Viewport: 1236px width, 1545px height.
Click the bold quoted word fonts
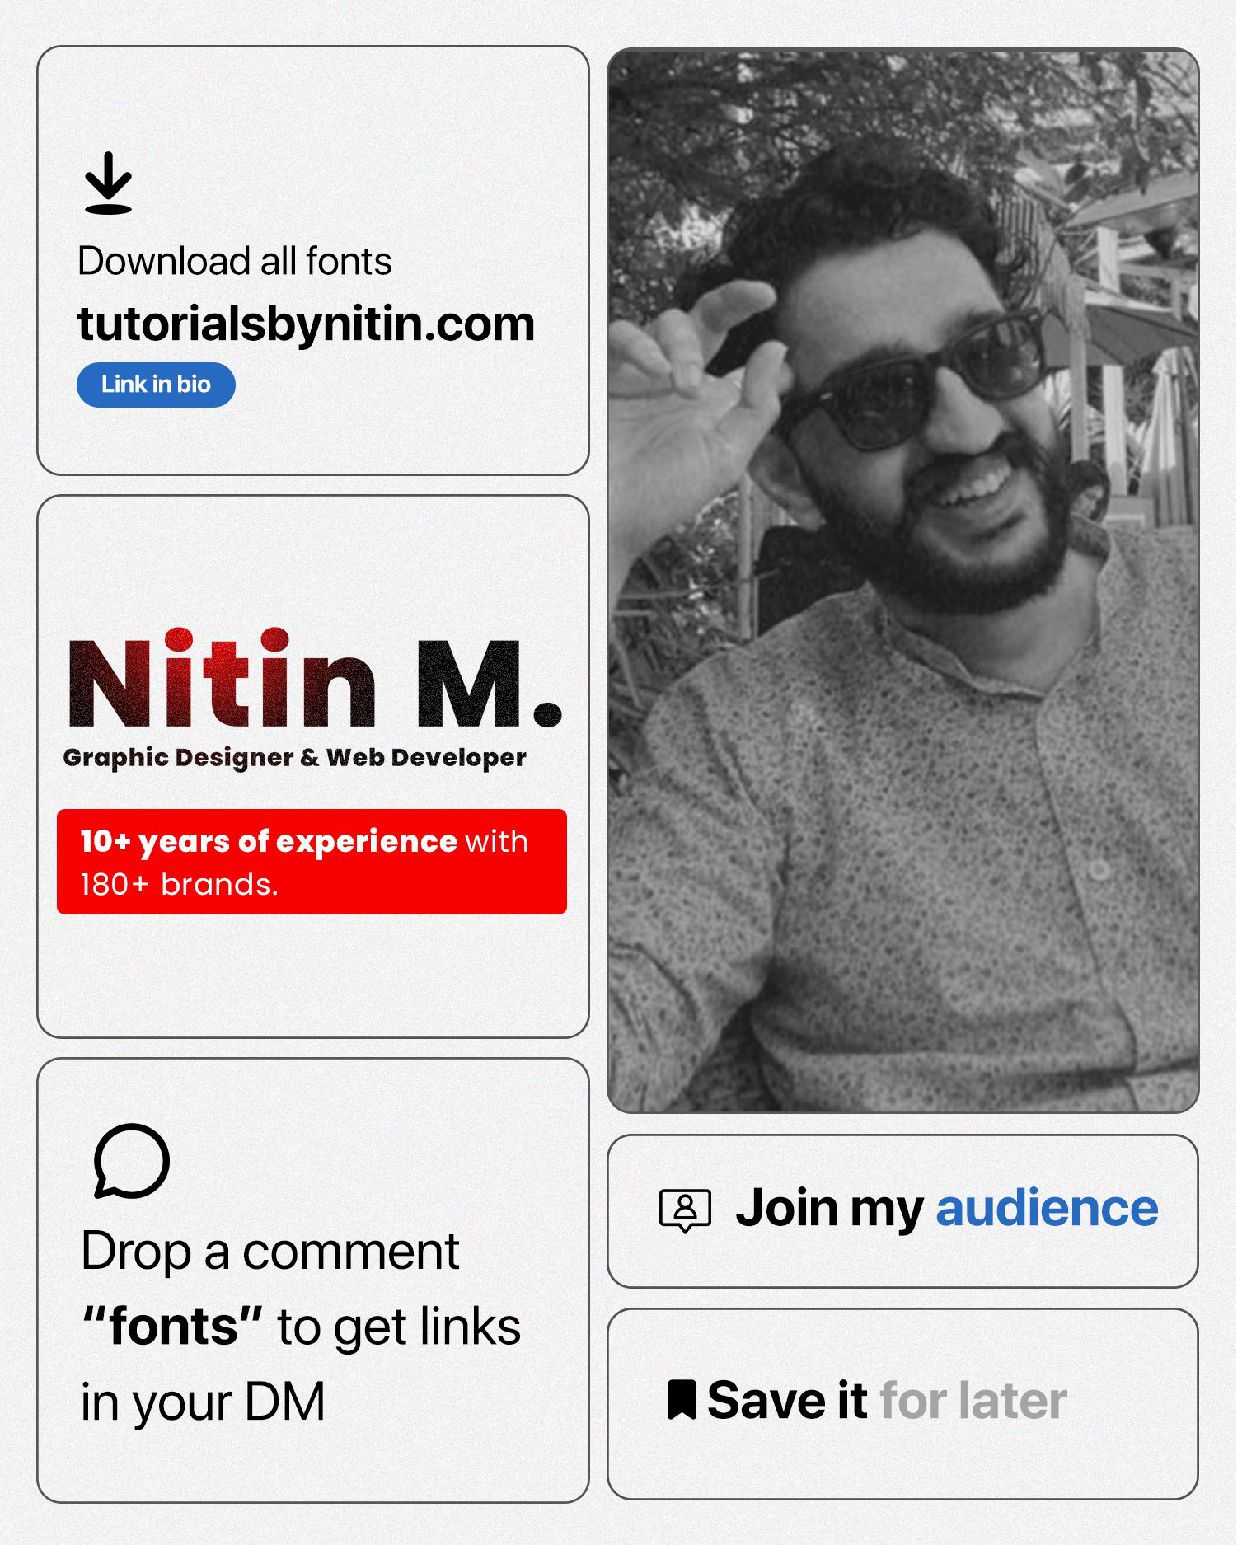point(172,1327)
